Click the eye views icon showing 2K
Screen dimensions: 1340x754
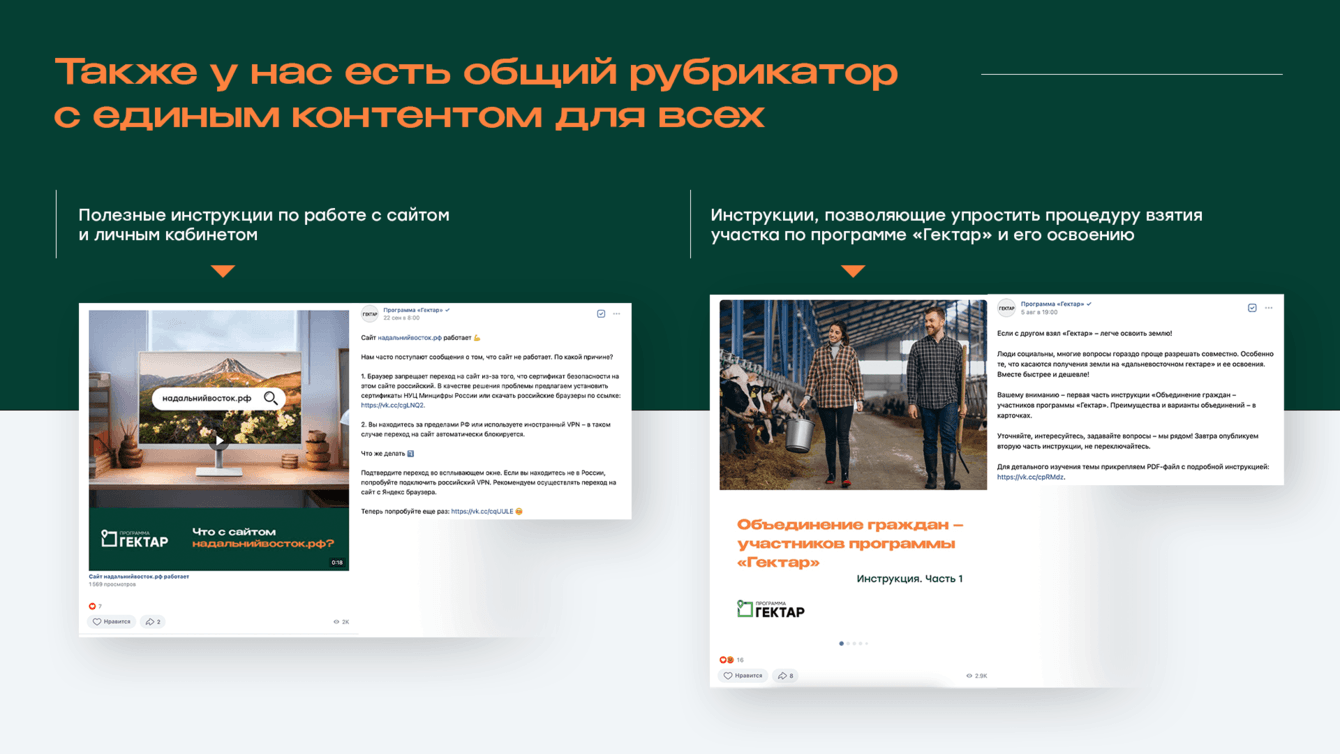[341, 622]
